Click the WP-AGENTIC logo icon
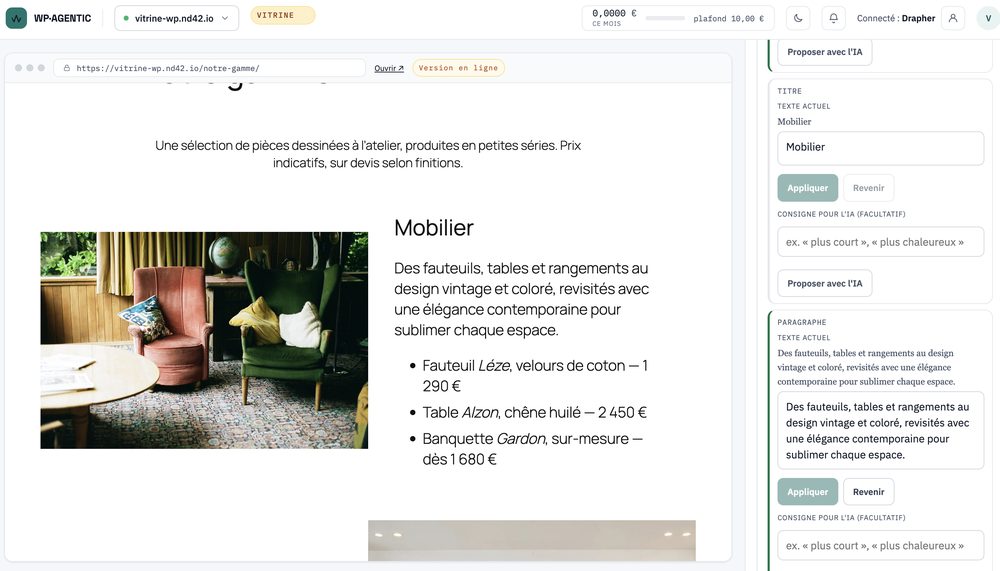1000x571 pixels. click(x=17, y=18)
